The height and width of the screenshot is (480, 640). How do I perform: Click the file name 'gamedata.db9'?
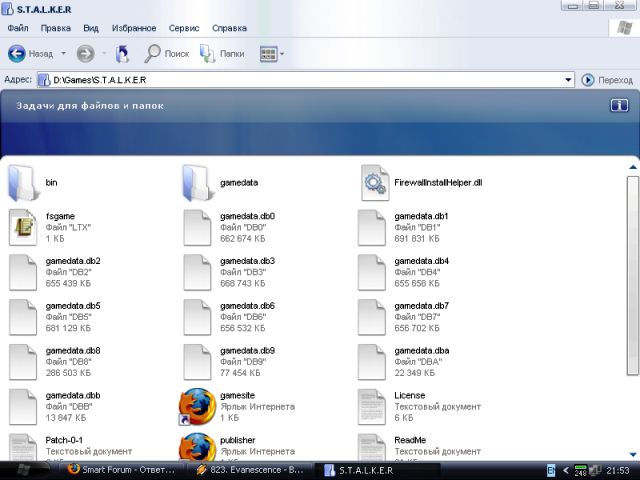coord(247,351)
